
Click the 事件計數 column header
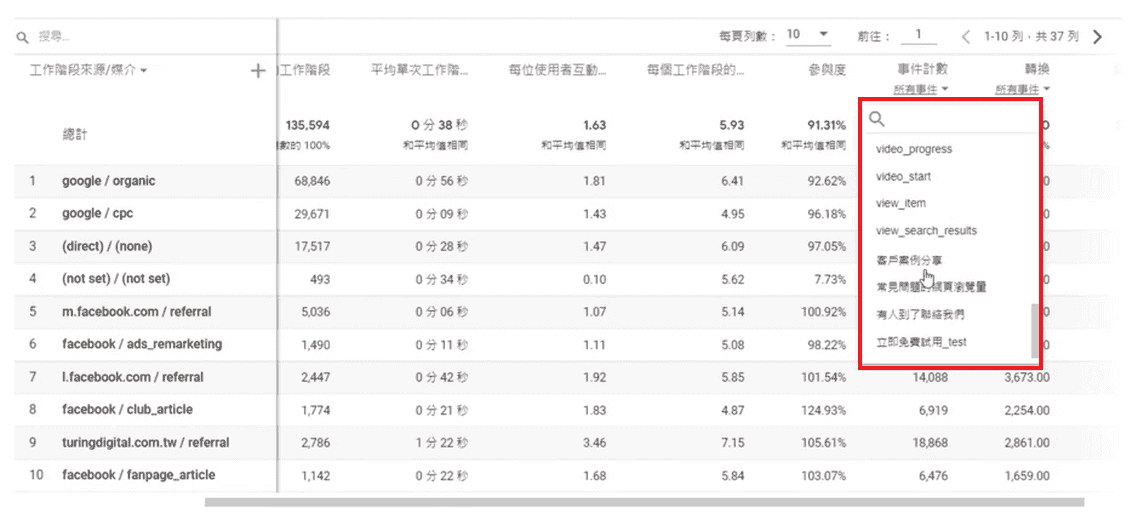click(923, 71)
